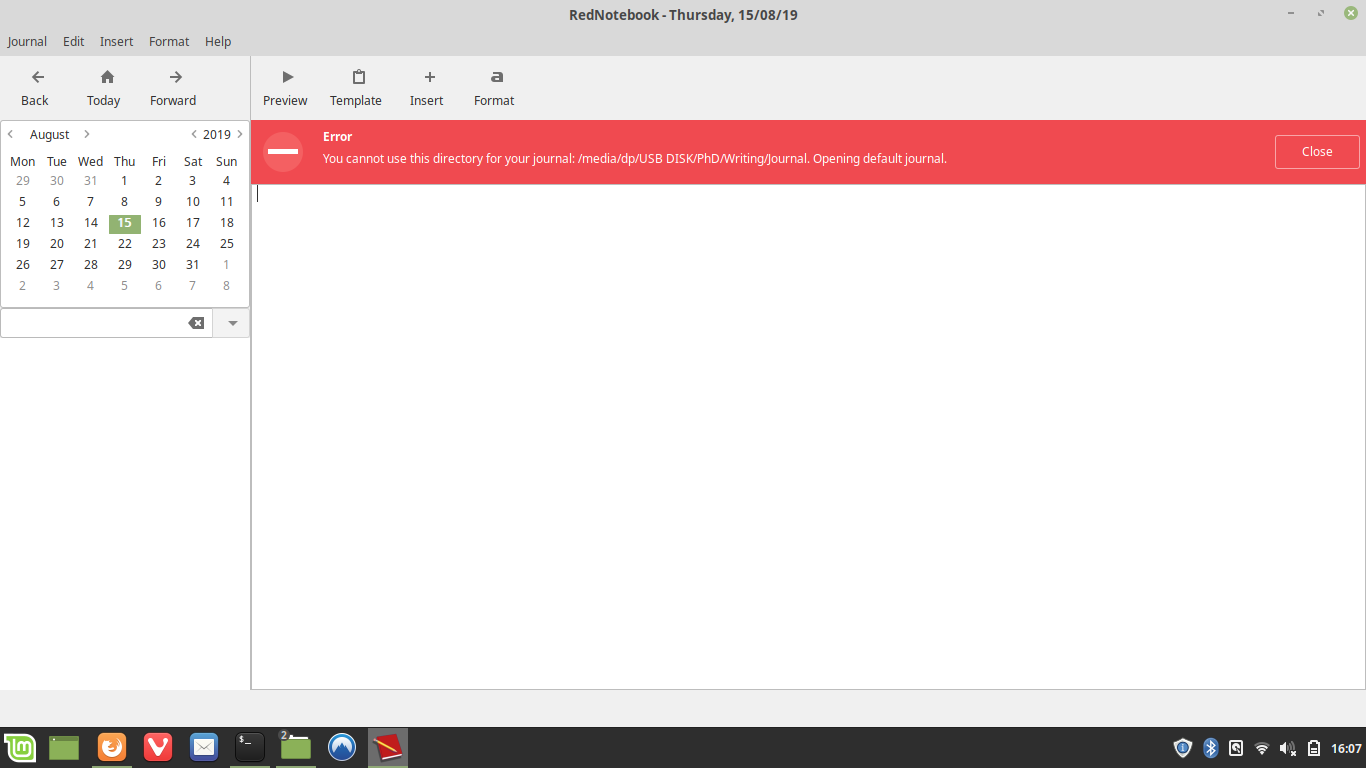Close the journal directory error message

tap(1316, 151)
